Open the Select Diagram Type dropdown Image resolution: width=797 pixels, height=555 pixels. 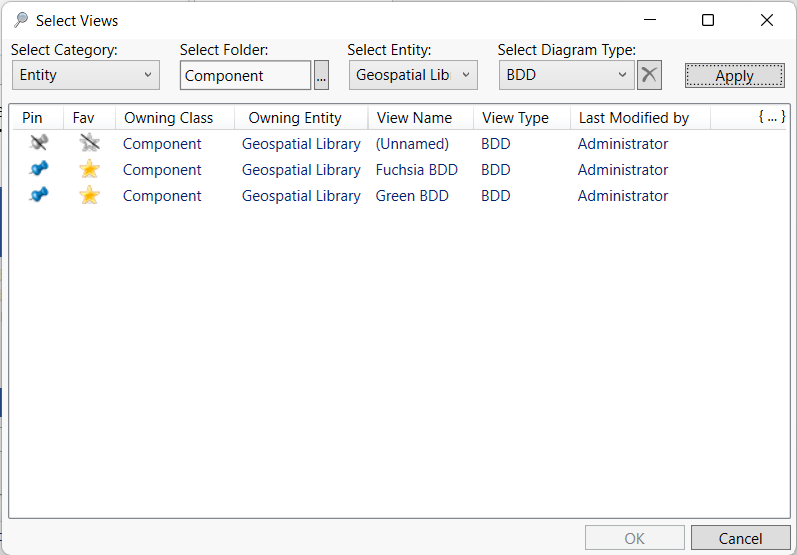[x=566, y=75]
